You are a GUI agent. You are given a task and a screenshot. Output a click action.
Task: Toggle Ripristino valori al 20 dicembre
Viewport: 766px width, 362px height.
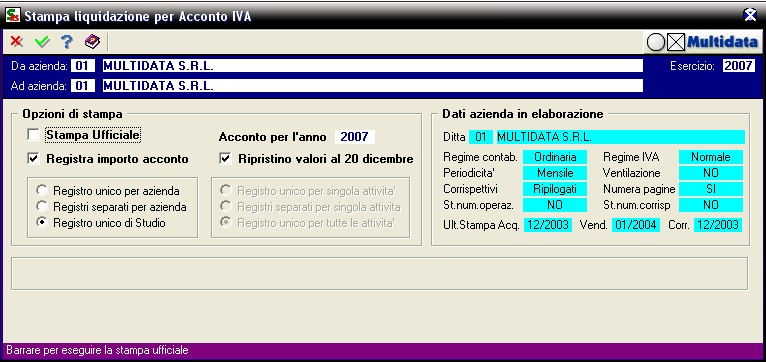225,159
